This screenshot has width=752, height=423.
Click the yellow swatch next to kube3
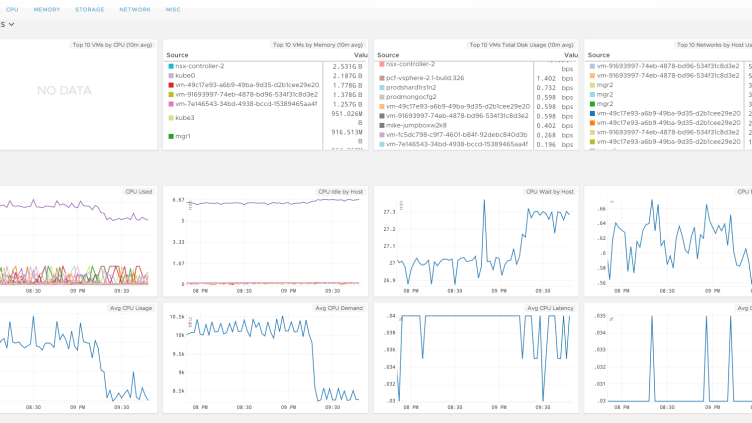171,117
